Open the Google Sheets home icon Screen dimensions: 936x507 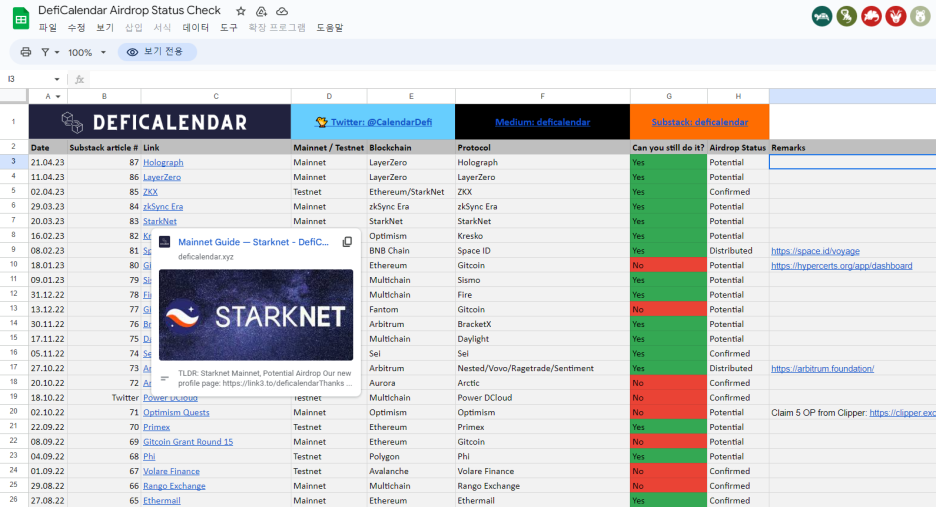21,19
